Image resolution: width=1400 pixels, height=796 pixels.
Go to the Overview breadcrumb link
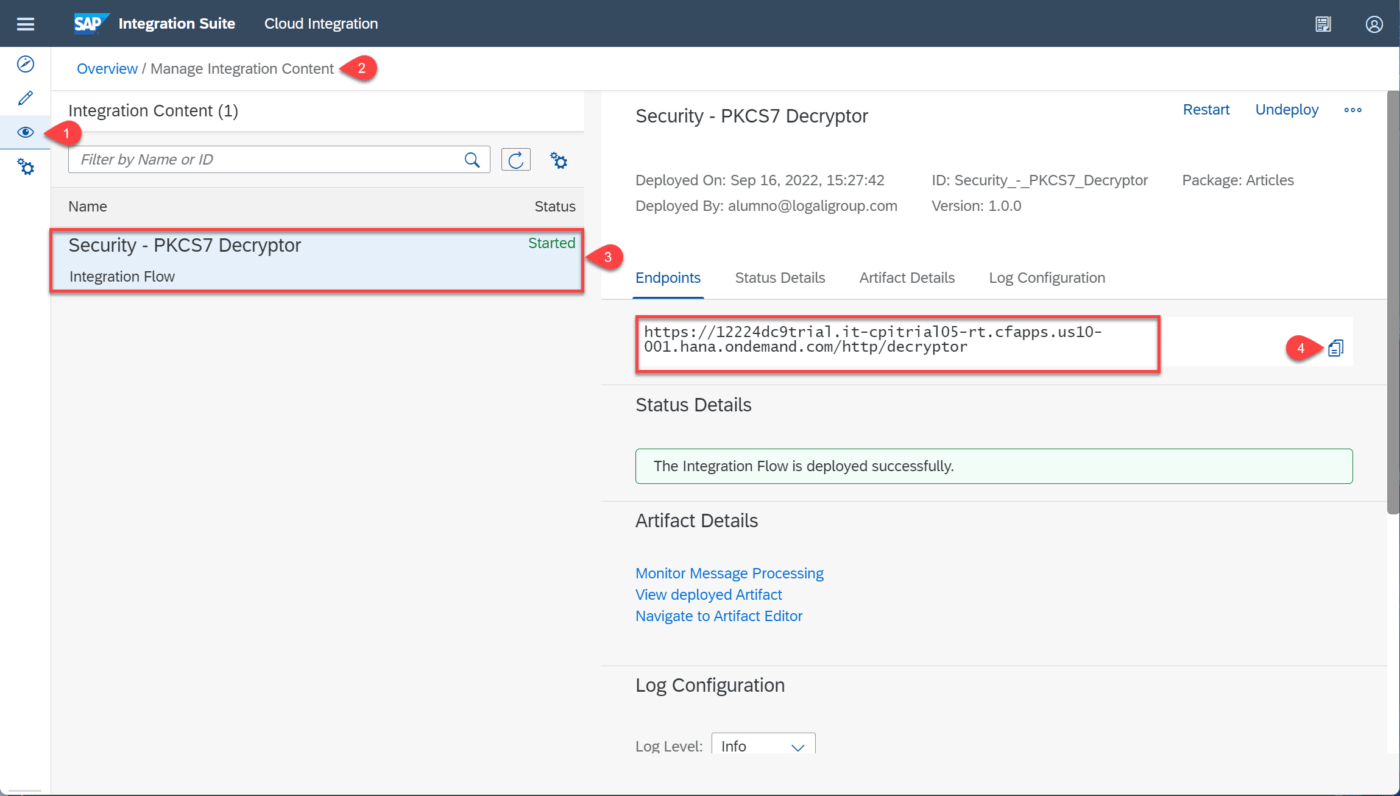point(107,69)
